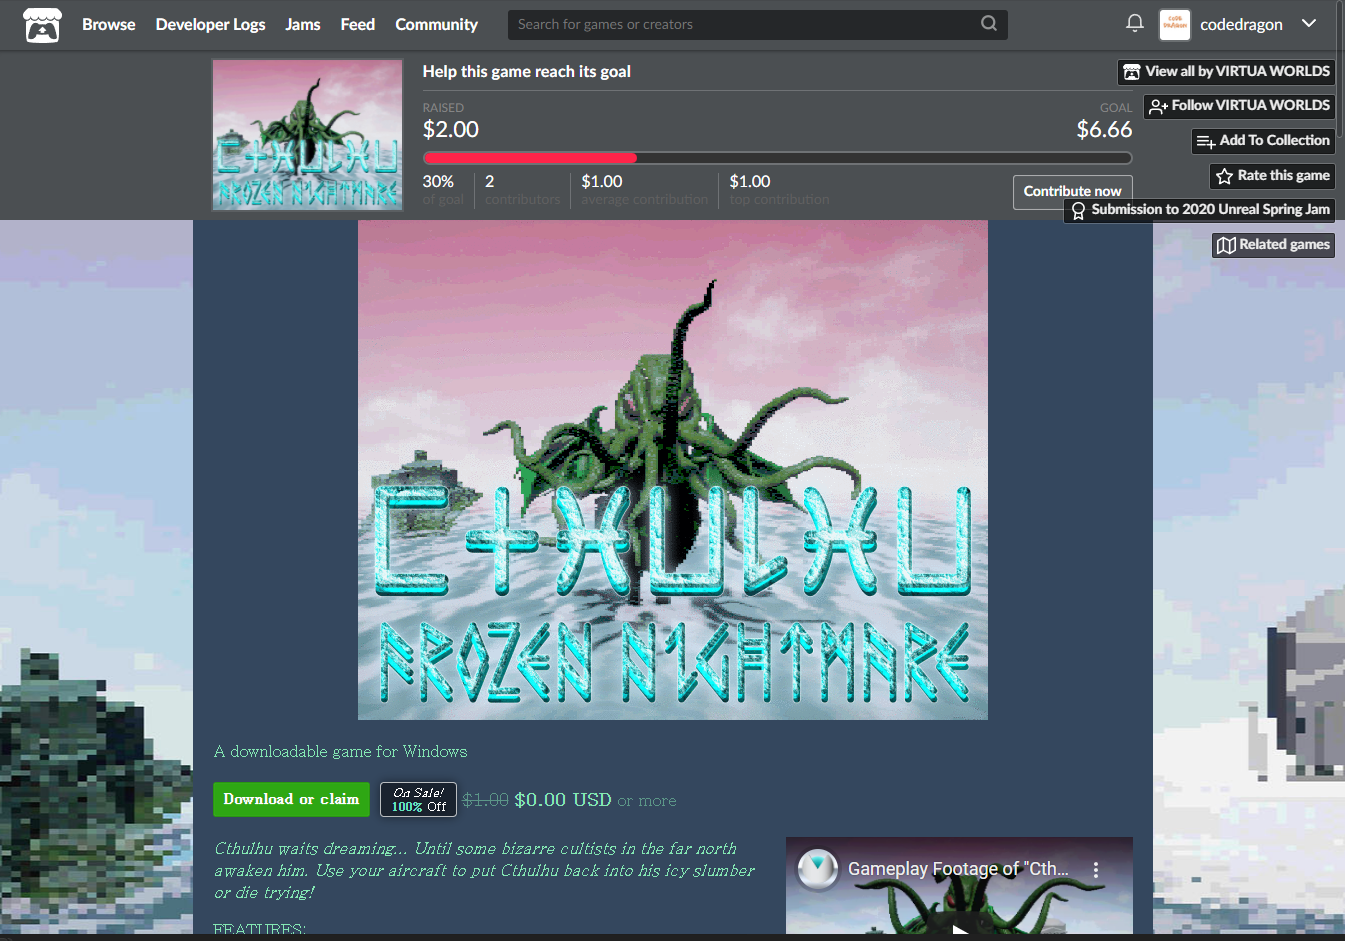1345x941 pixels.
Task: Click 'A downloadable game for Windows' text
Action: [x=341, y=751]
